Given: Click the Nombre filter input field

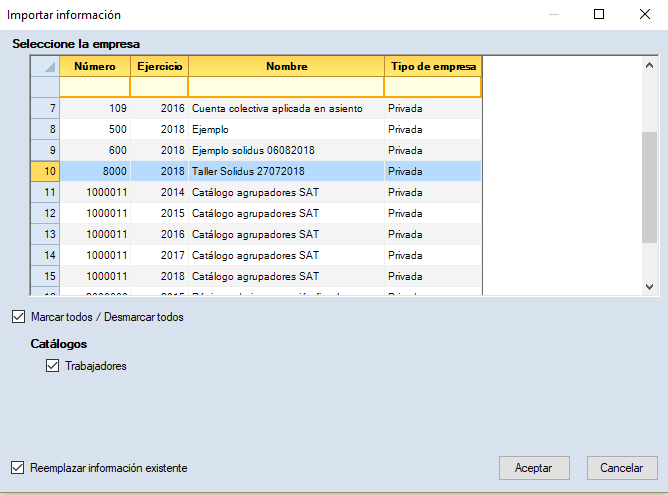Looking at the screenshot, I should [x=286, y=87].
